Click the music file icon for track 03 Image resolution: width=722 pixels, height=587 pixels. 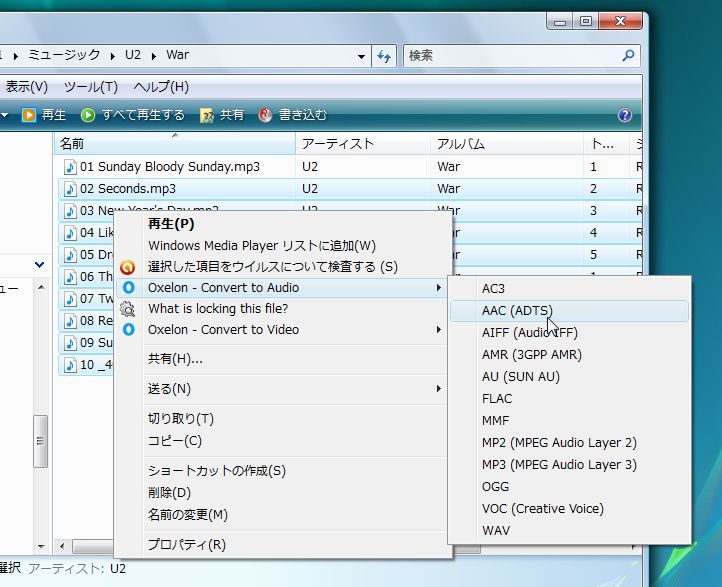click(x=70, y=211)
